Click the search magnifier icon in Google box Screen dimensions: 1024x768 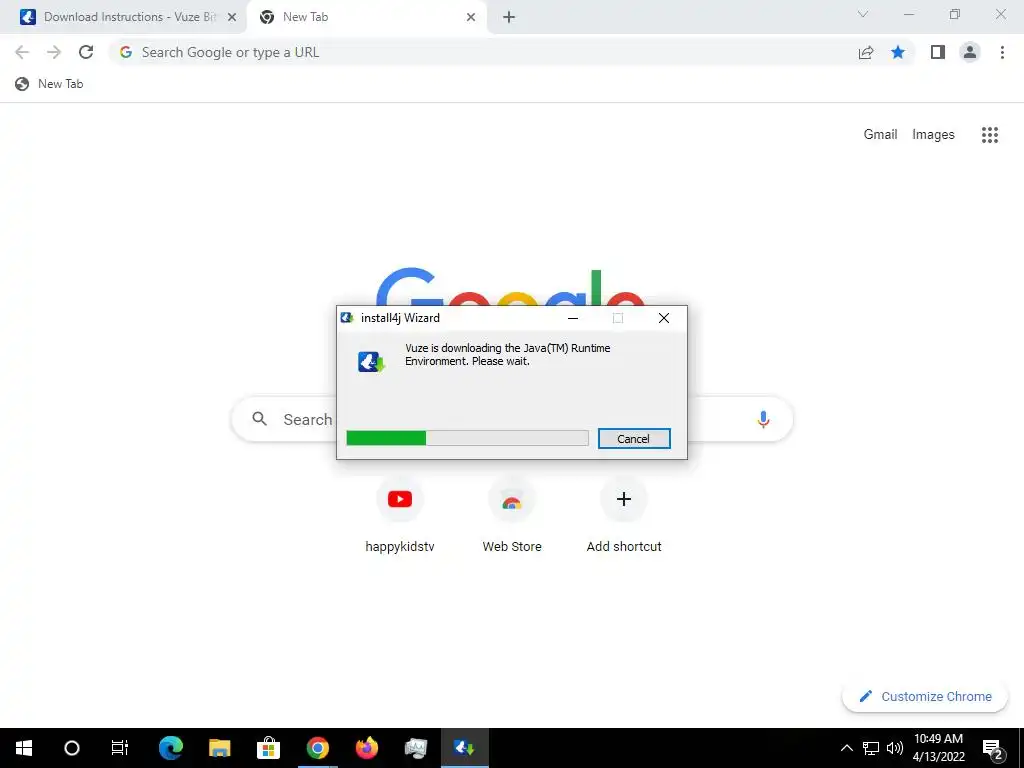(259, 419)
